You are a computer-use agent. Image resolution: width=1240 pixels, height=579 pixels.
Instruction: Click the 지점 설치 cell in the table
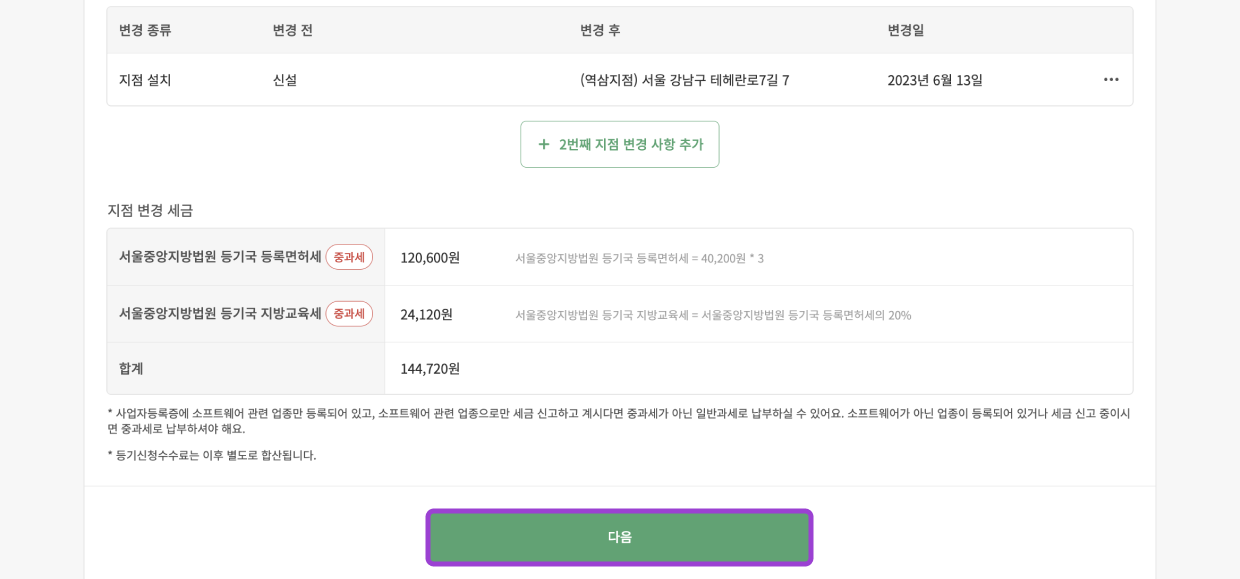pyautogui.click(x=145, y=80)
